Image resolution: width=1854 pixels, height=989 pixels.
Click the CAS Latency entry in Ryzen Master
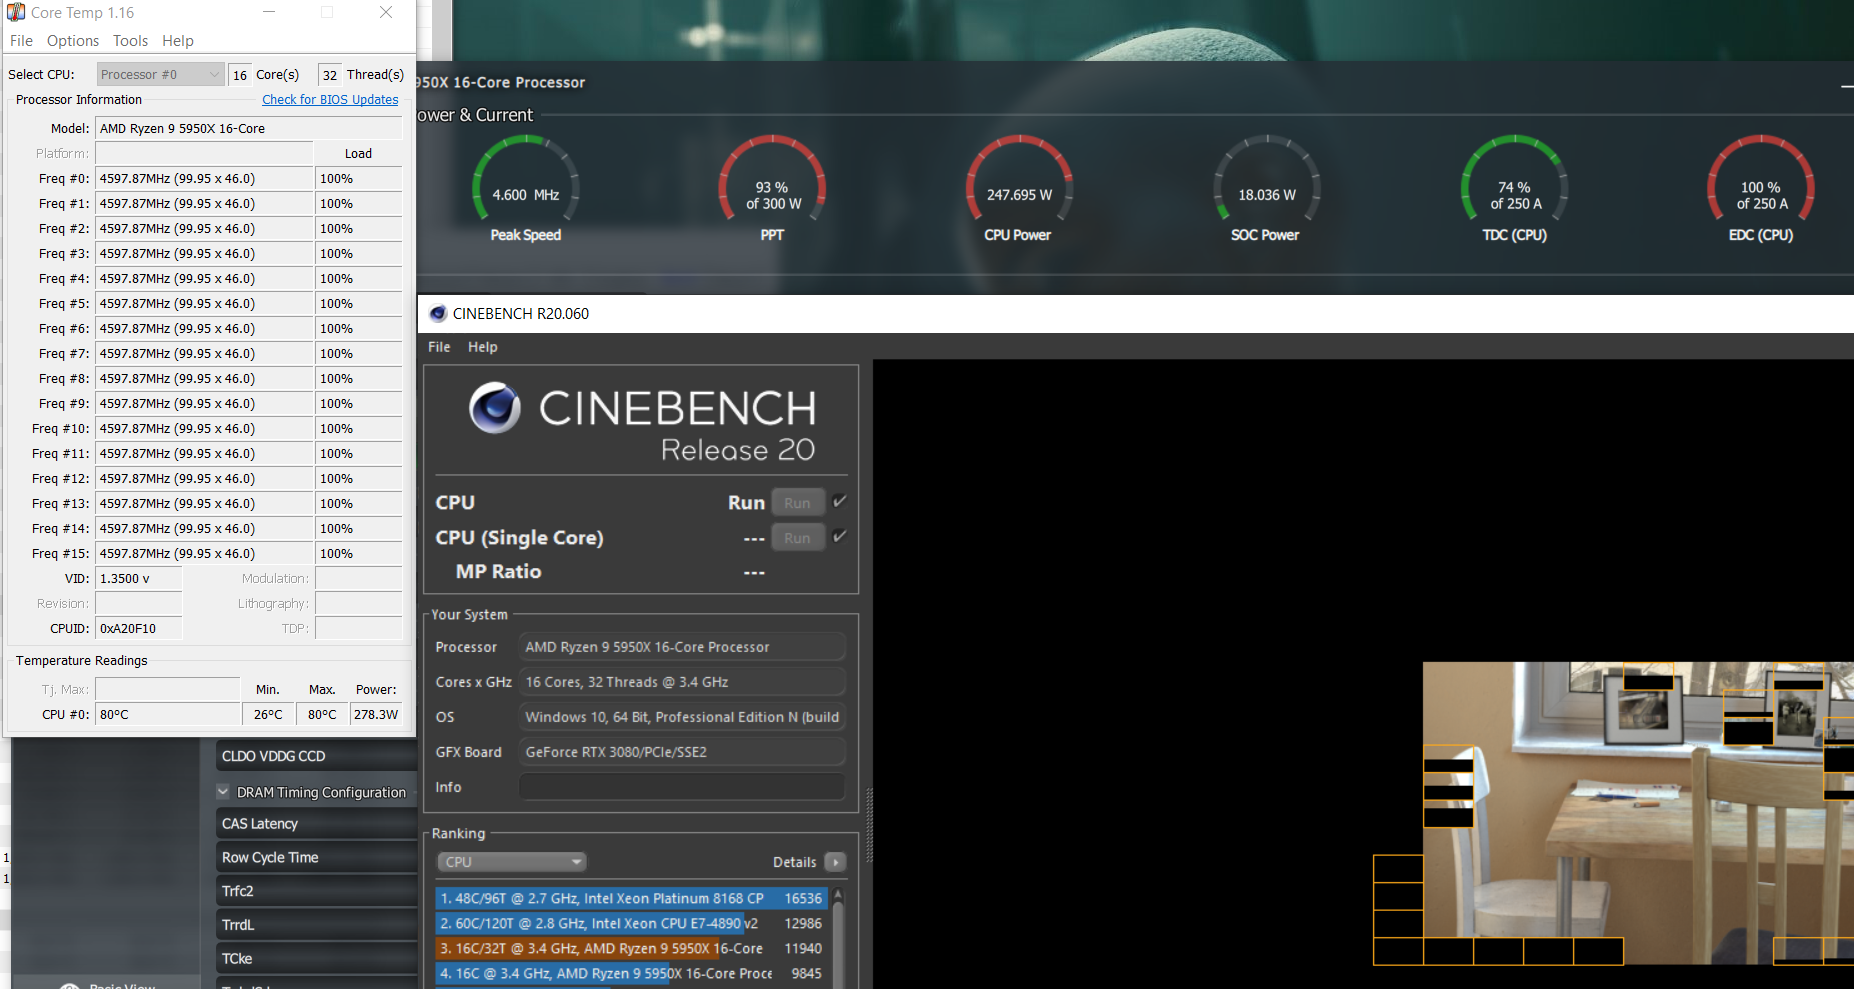pos(316,824)
